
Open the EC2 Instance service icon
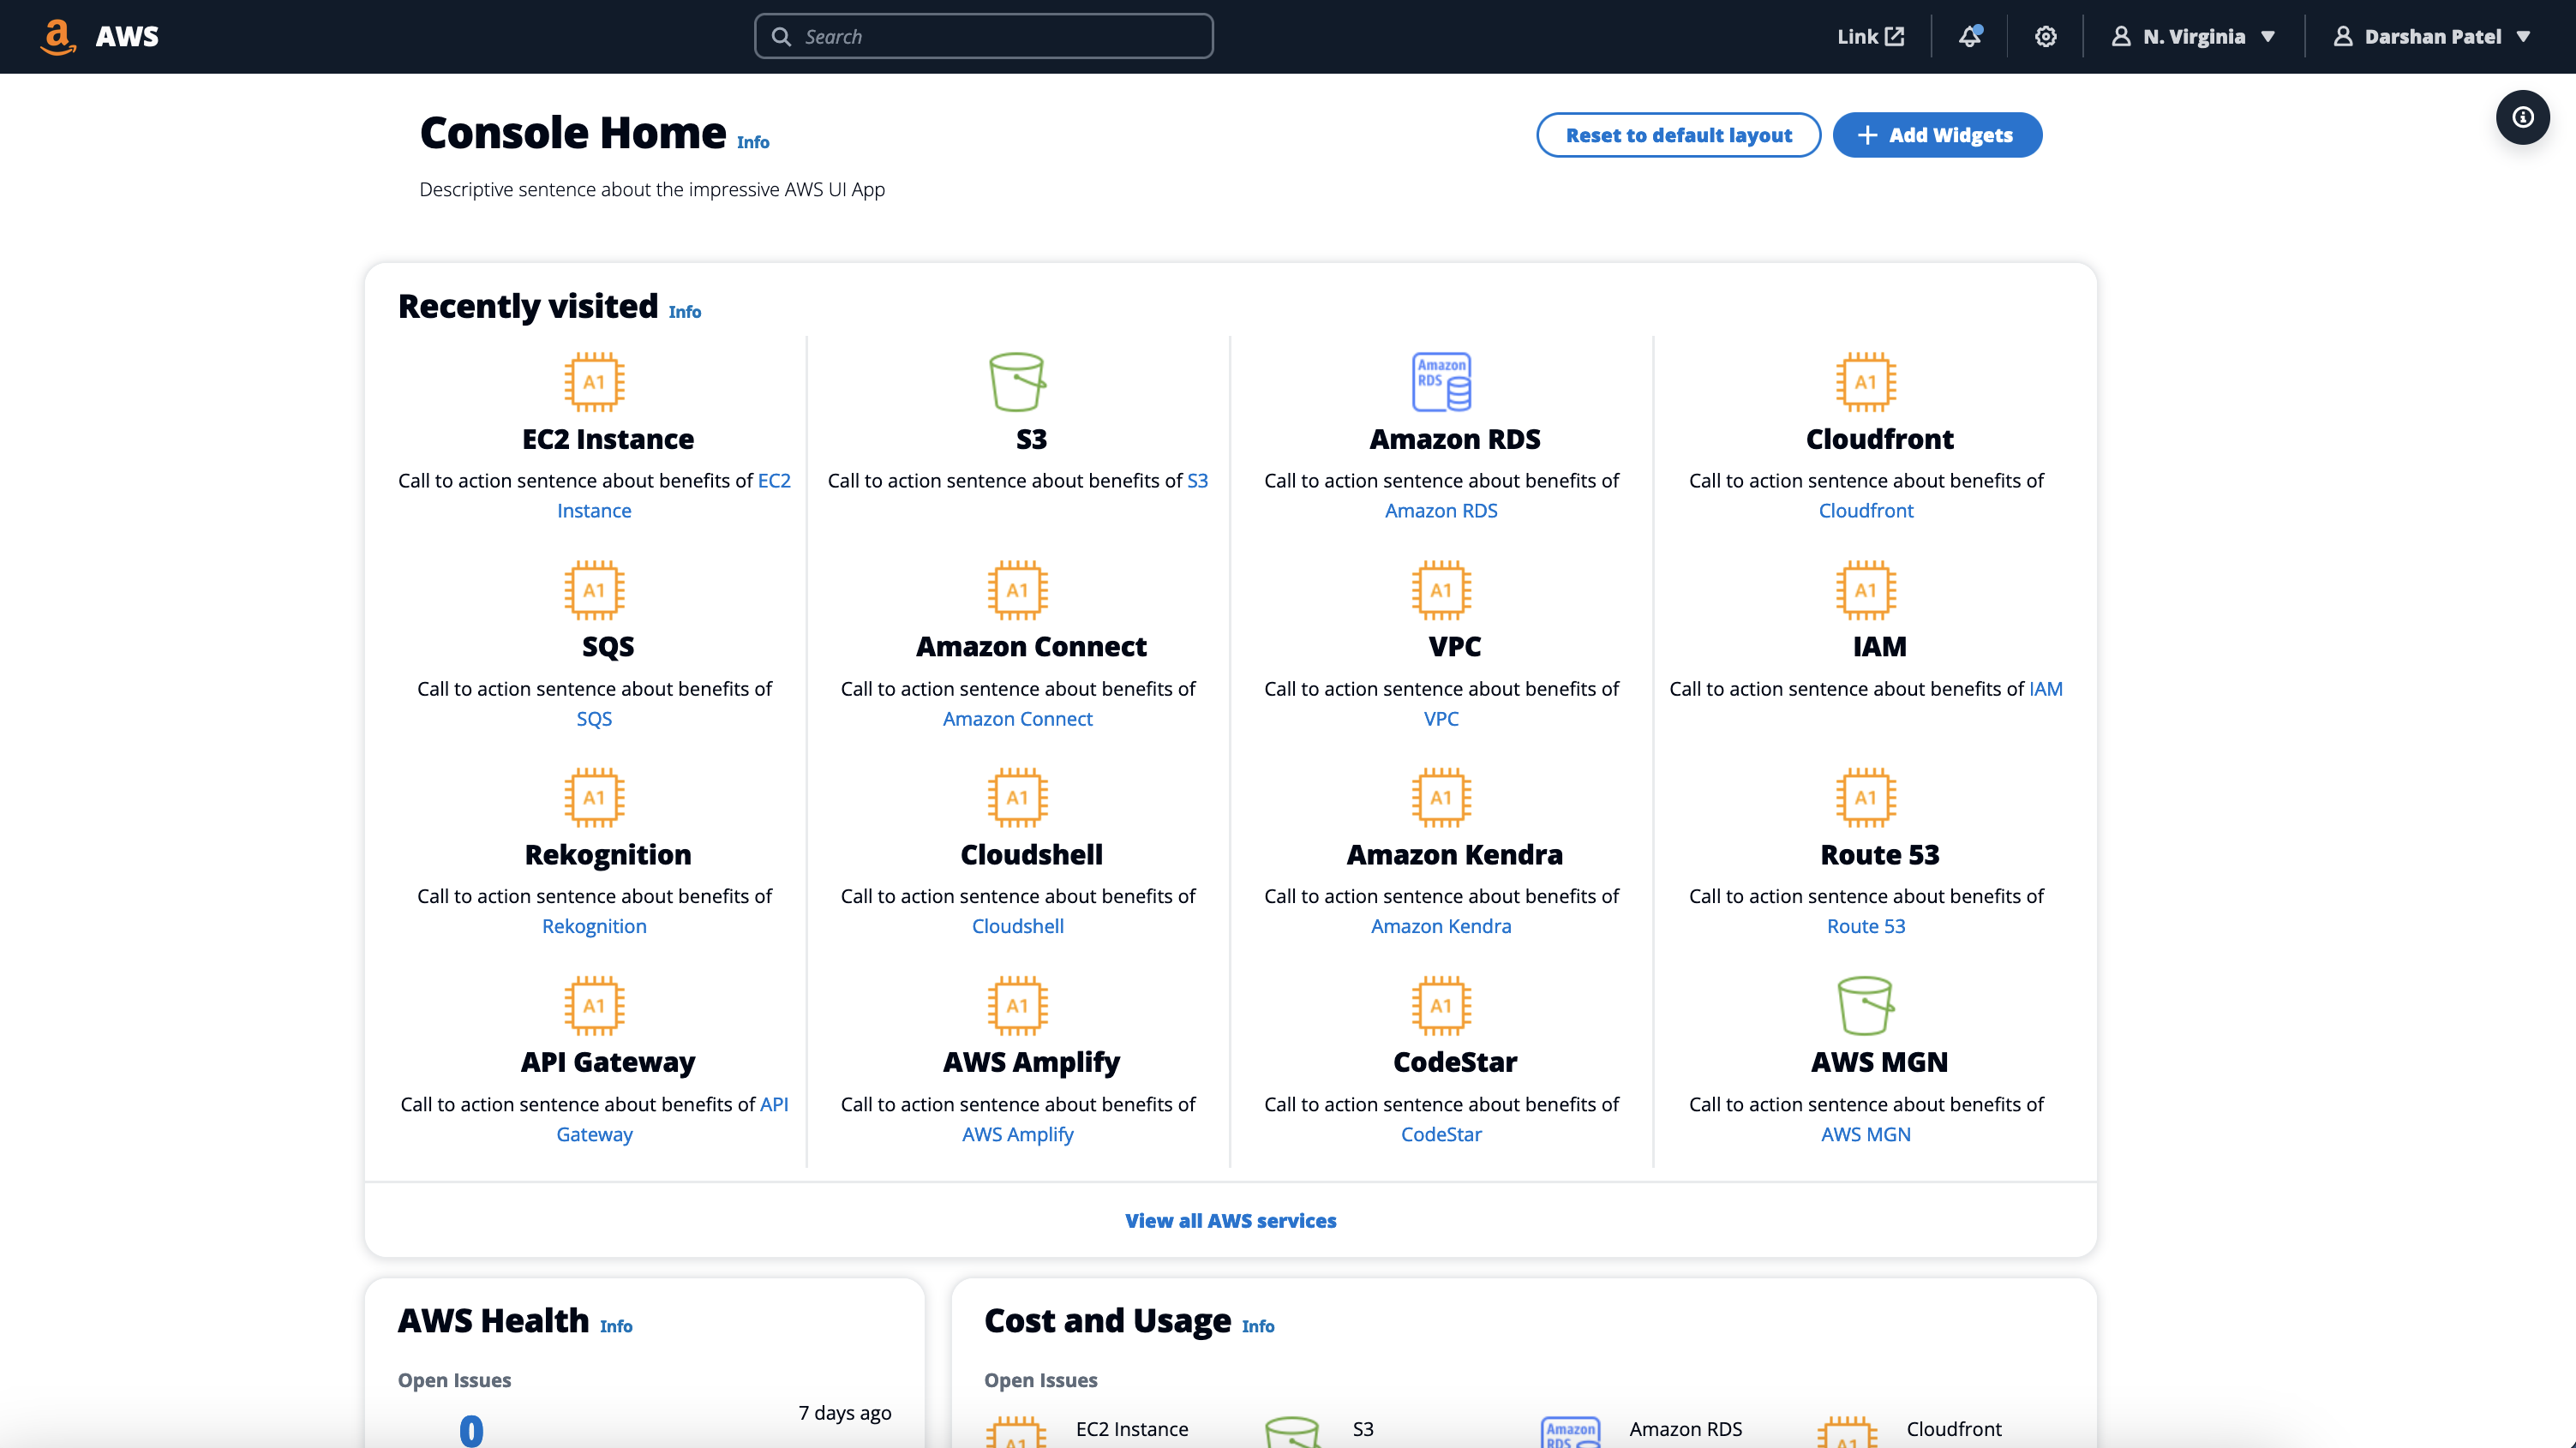[x=594, y=383]
